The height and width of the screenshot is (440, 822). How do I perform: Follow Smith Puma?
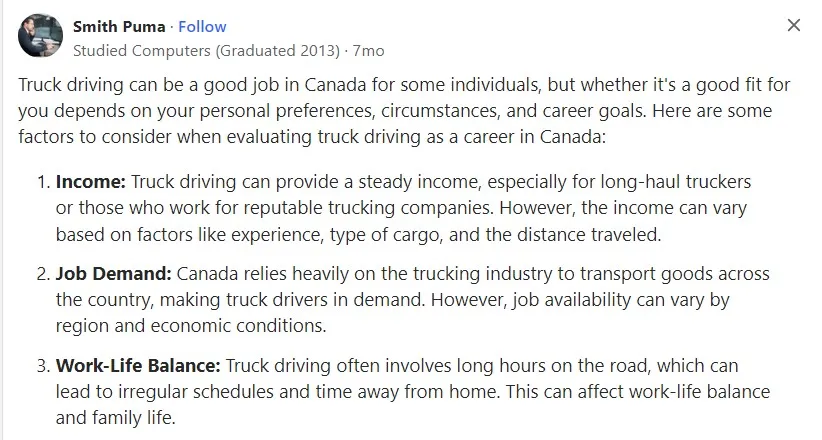click(202, 27)
